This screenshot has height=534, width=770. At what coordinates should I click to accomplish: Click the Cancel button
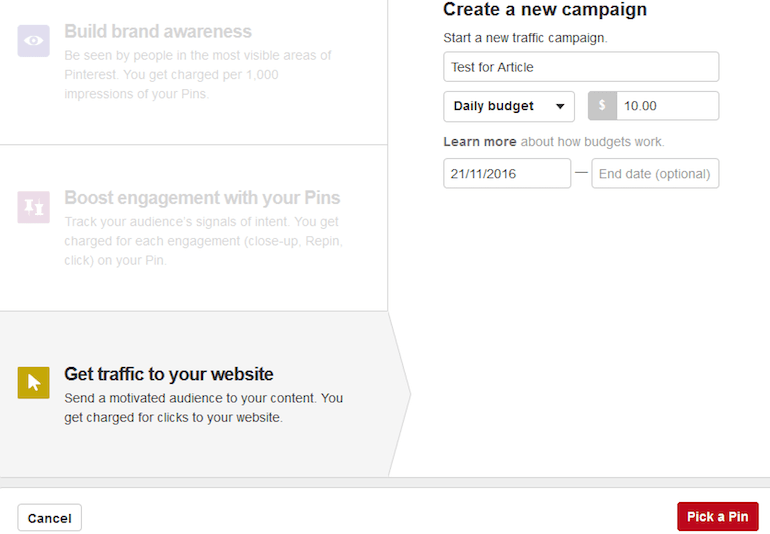(50, 518)
